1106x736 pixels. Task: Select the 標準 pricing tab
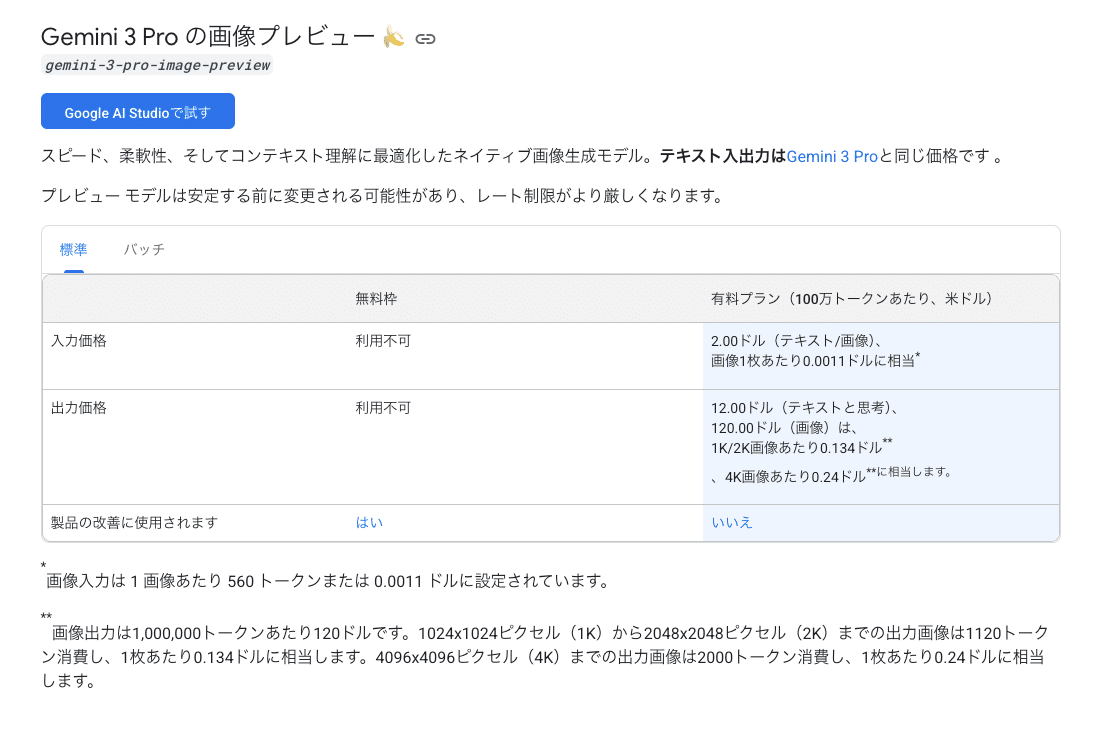tap(72, 251)
